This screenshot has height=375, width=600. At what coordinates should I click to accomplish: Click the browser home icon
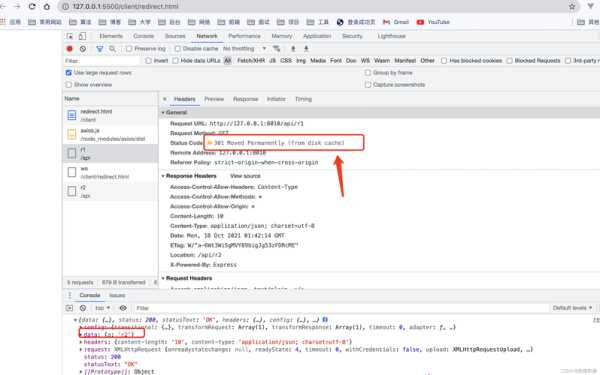47,7
